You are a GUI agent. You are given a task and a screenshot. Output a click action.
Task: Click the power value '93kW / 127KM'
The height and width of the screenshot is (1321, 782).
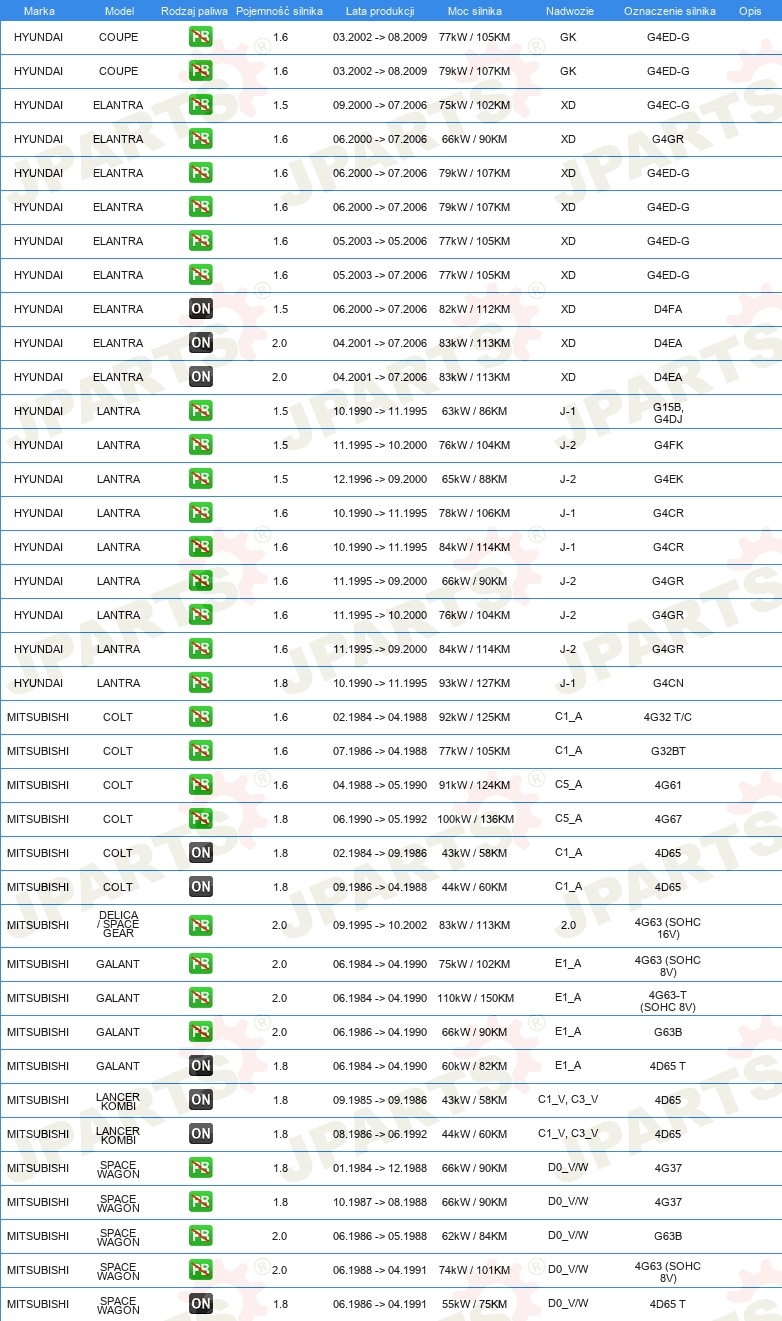pos(475,683)
